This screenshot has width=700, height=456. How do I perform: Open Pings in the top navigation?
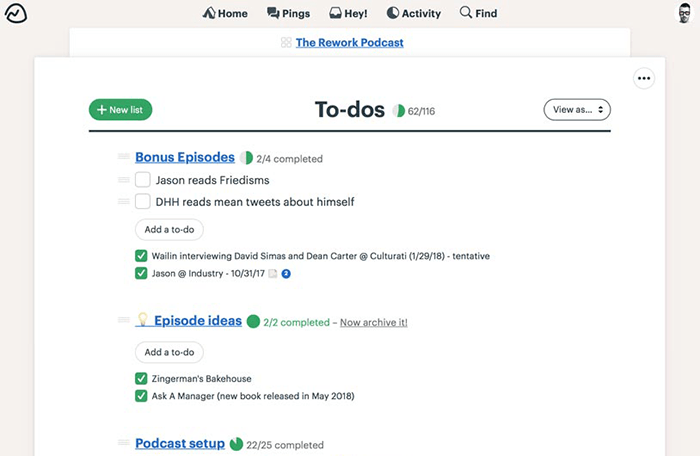[x=288, y=14]
